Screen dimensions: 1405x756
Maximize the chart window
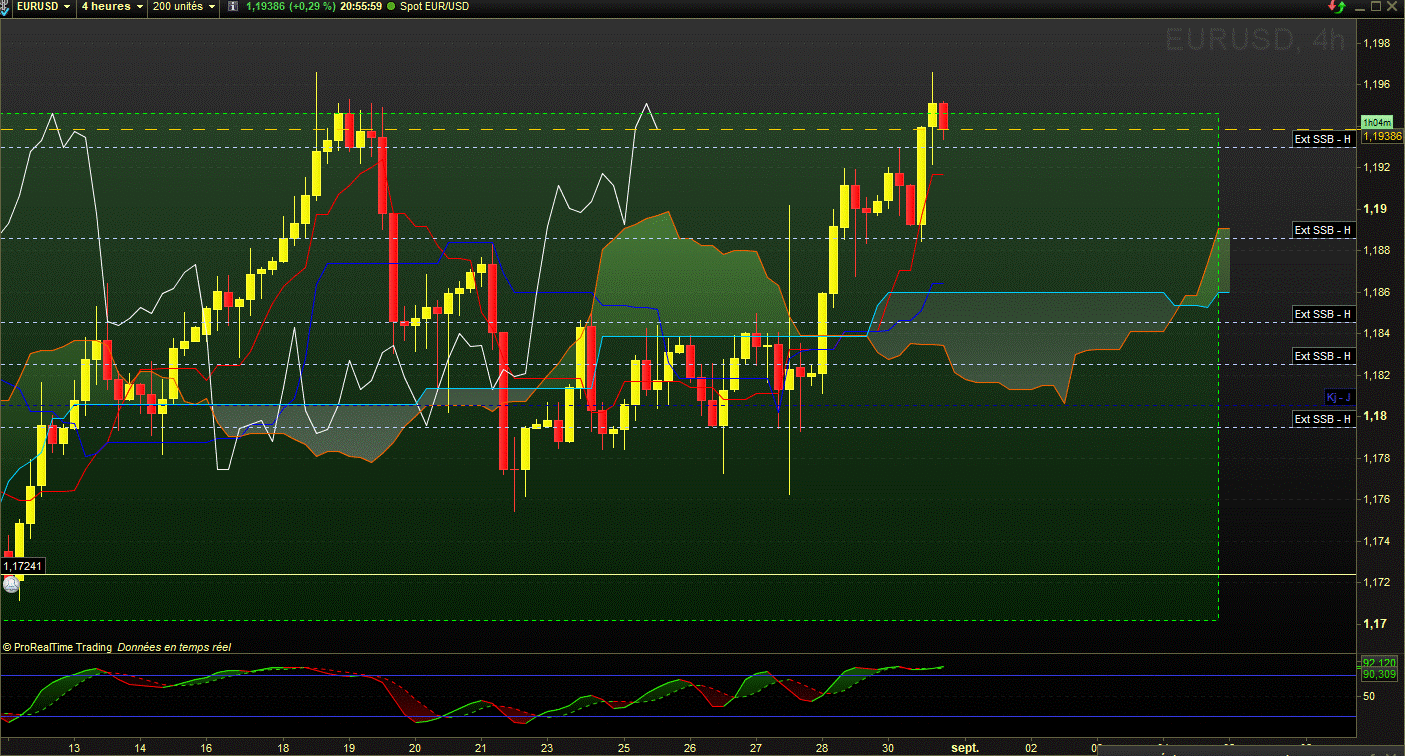1376,6
